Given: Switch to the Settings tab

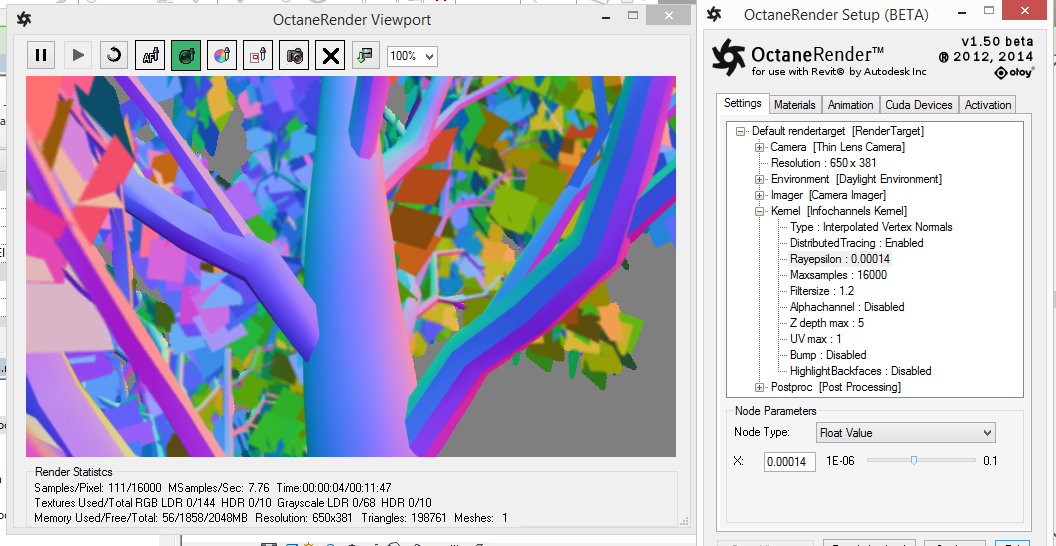Looking at the screenshot, I should click(x=742, y=104).
